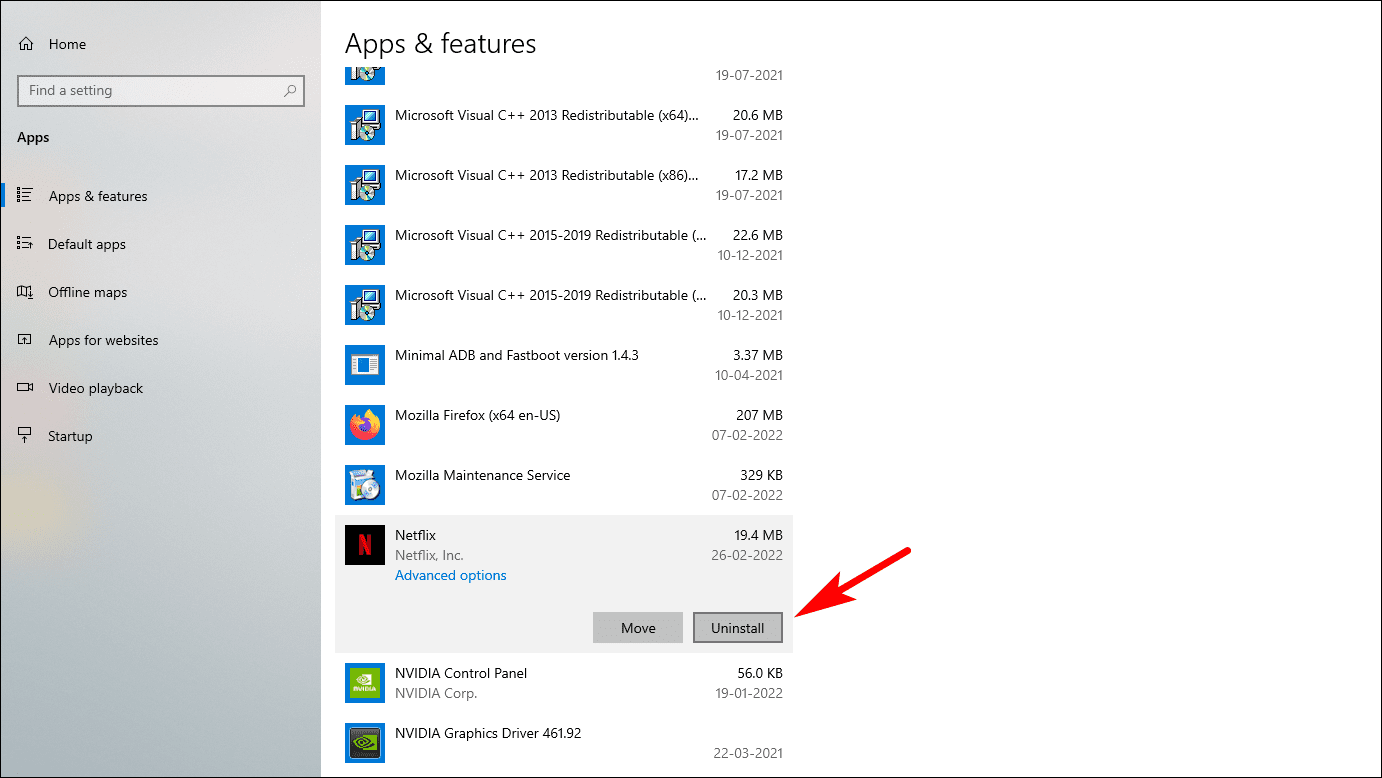
Task: Click the Mozilla Maintenance Service icon
Action: 365,485
